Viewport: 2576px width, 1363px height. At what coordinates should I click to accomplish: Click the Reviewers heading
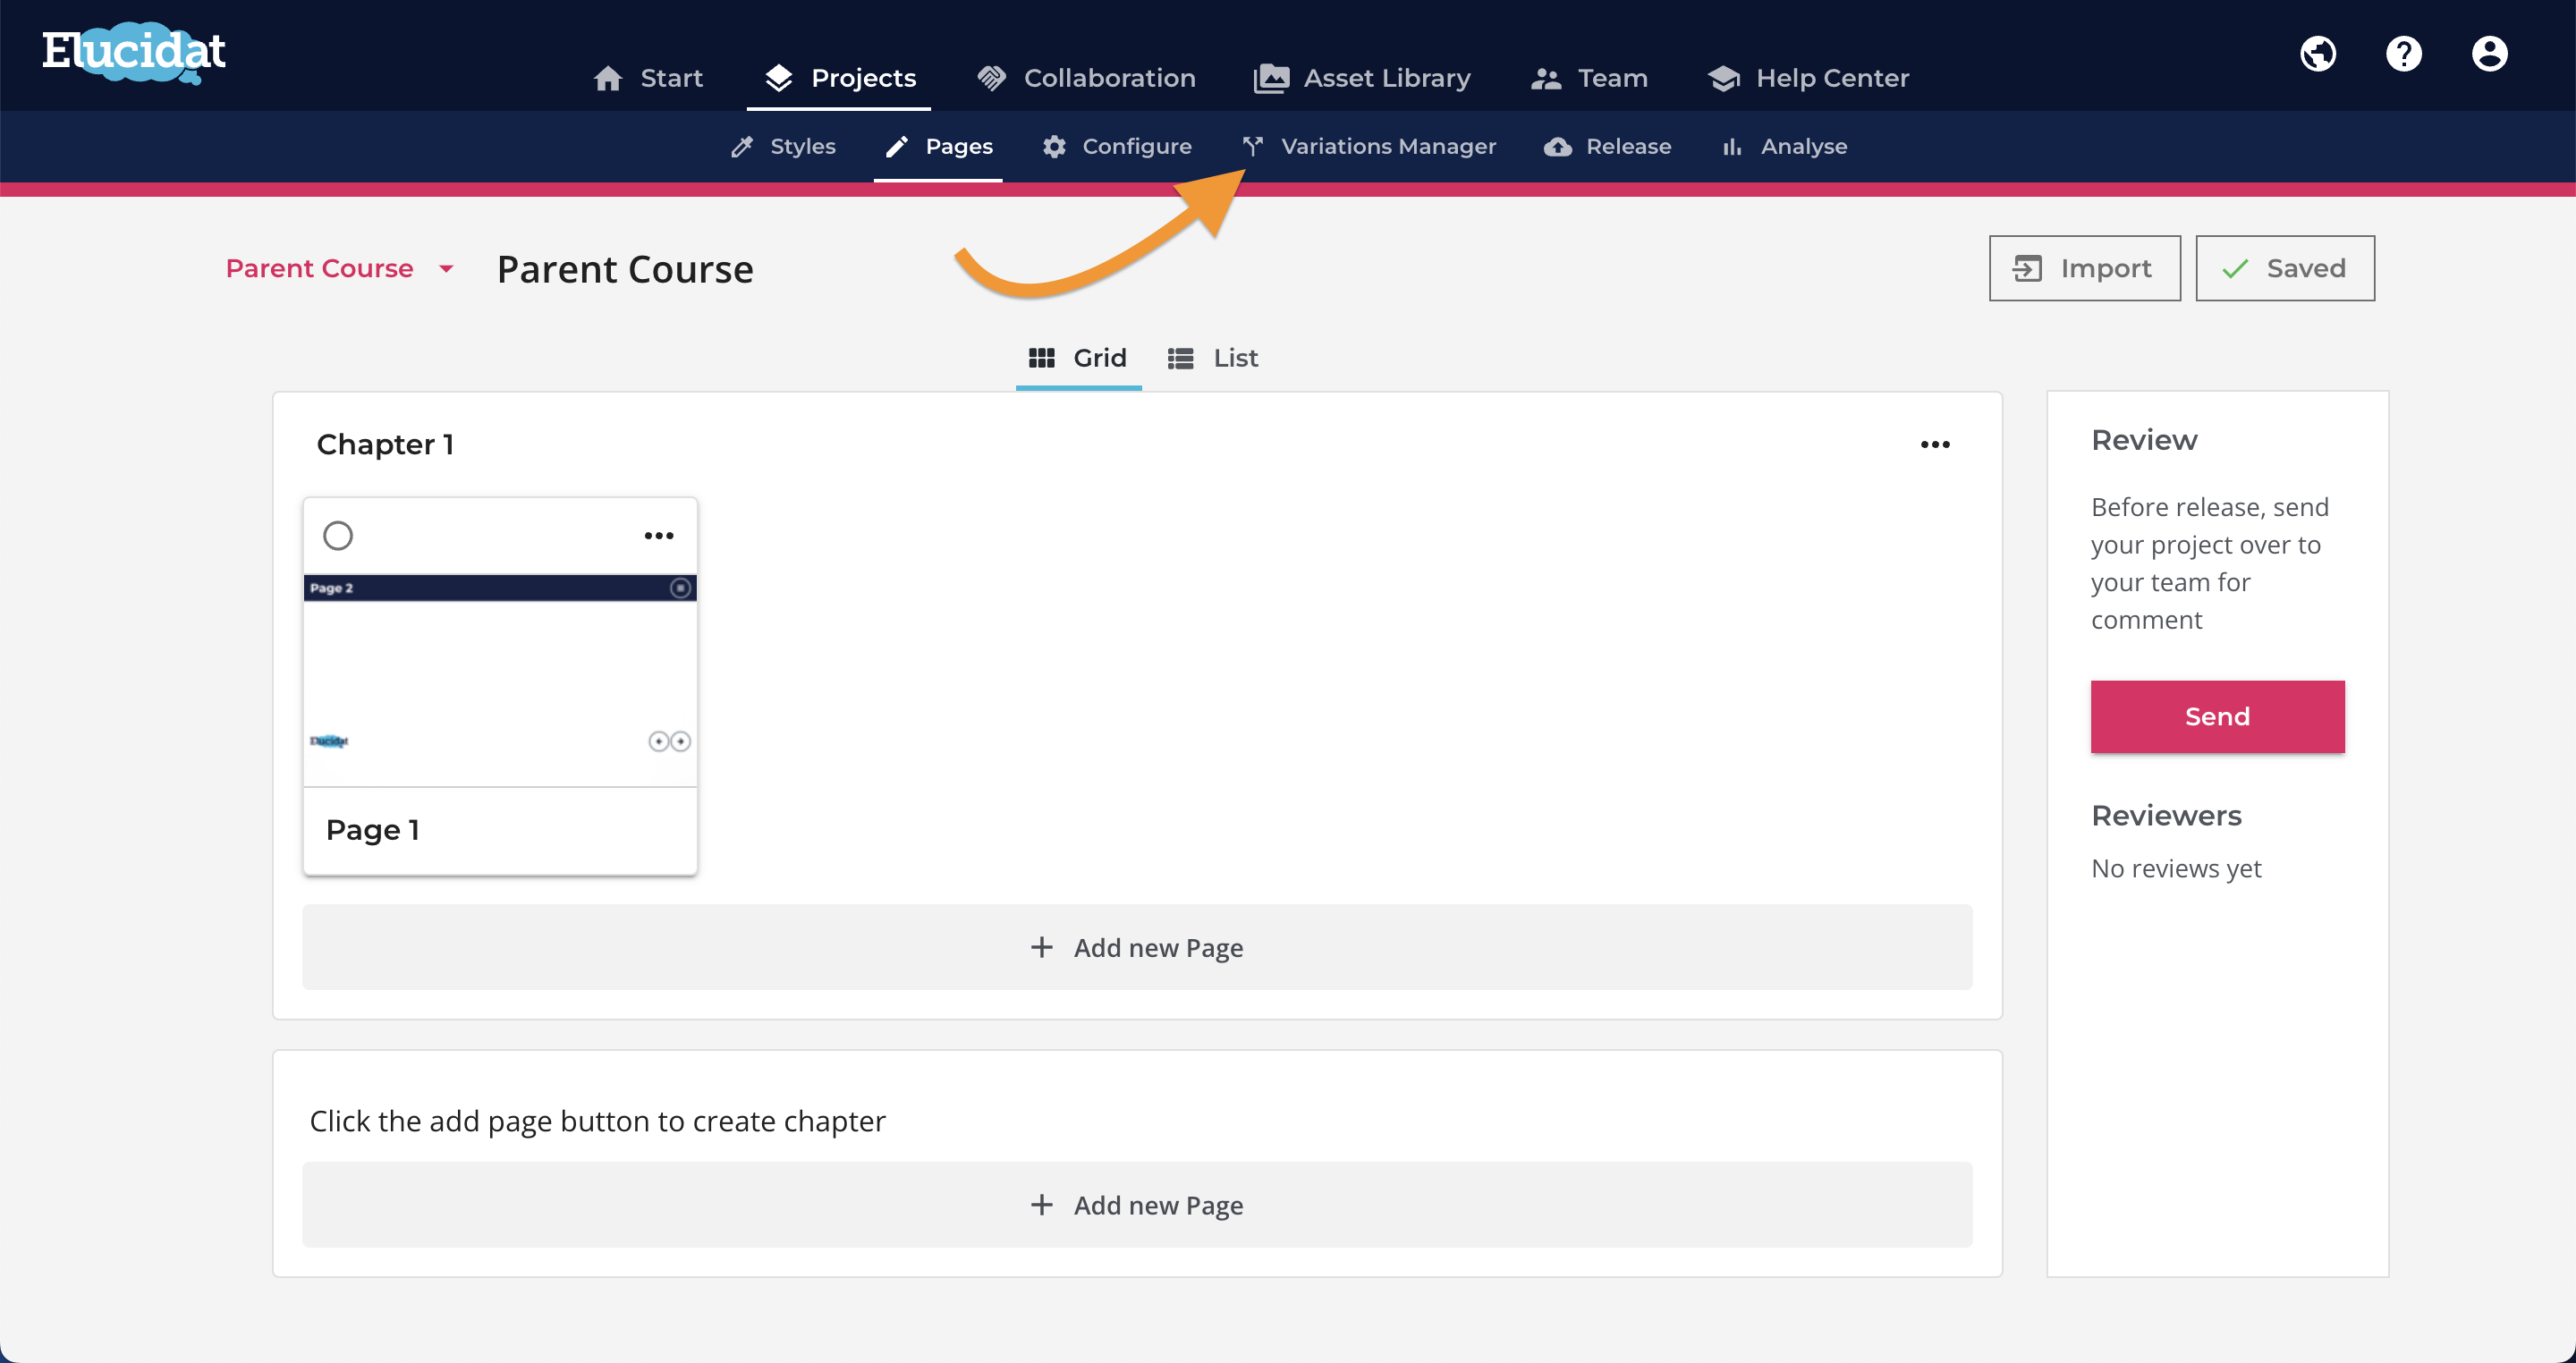click(x=2166, y=816)
